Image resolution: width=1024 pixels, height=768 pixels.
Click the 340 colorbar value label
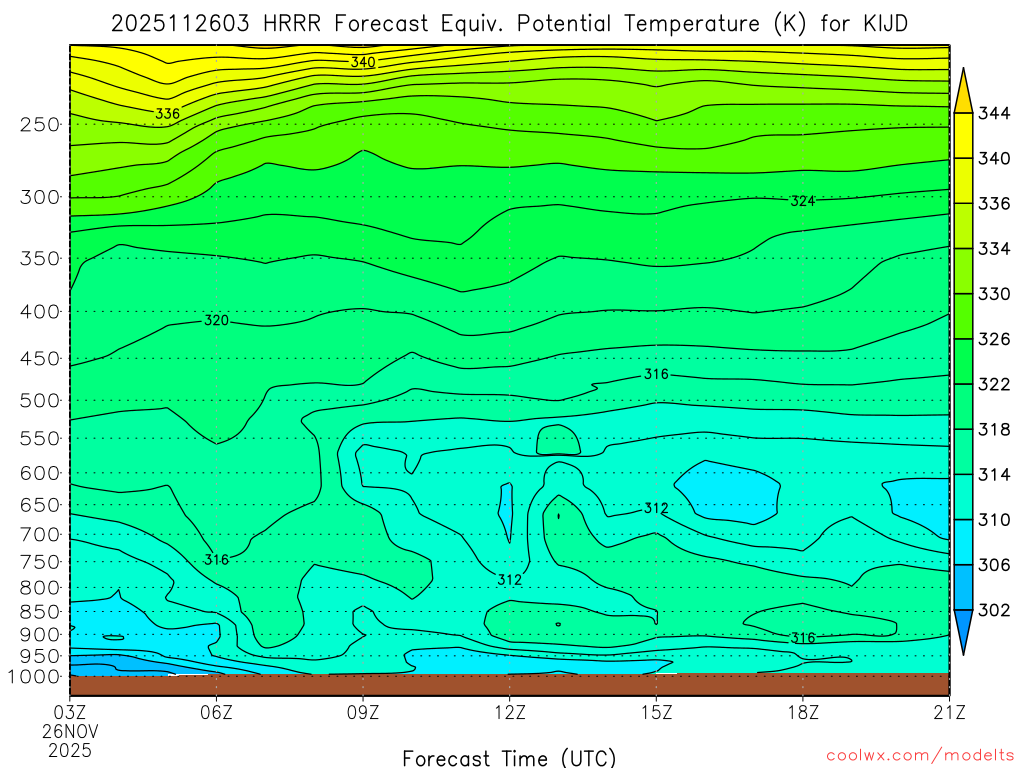[x=994, y=159]
